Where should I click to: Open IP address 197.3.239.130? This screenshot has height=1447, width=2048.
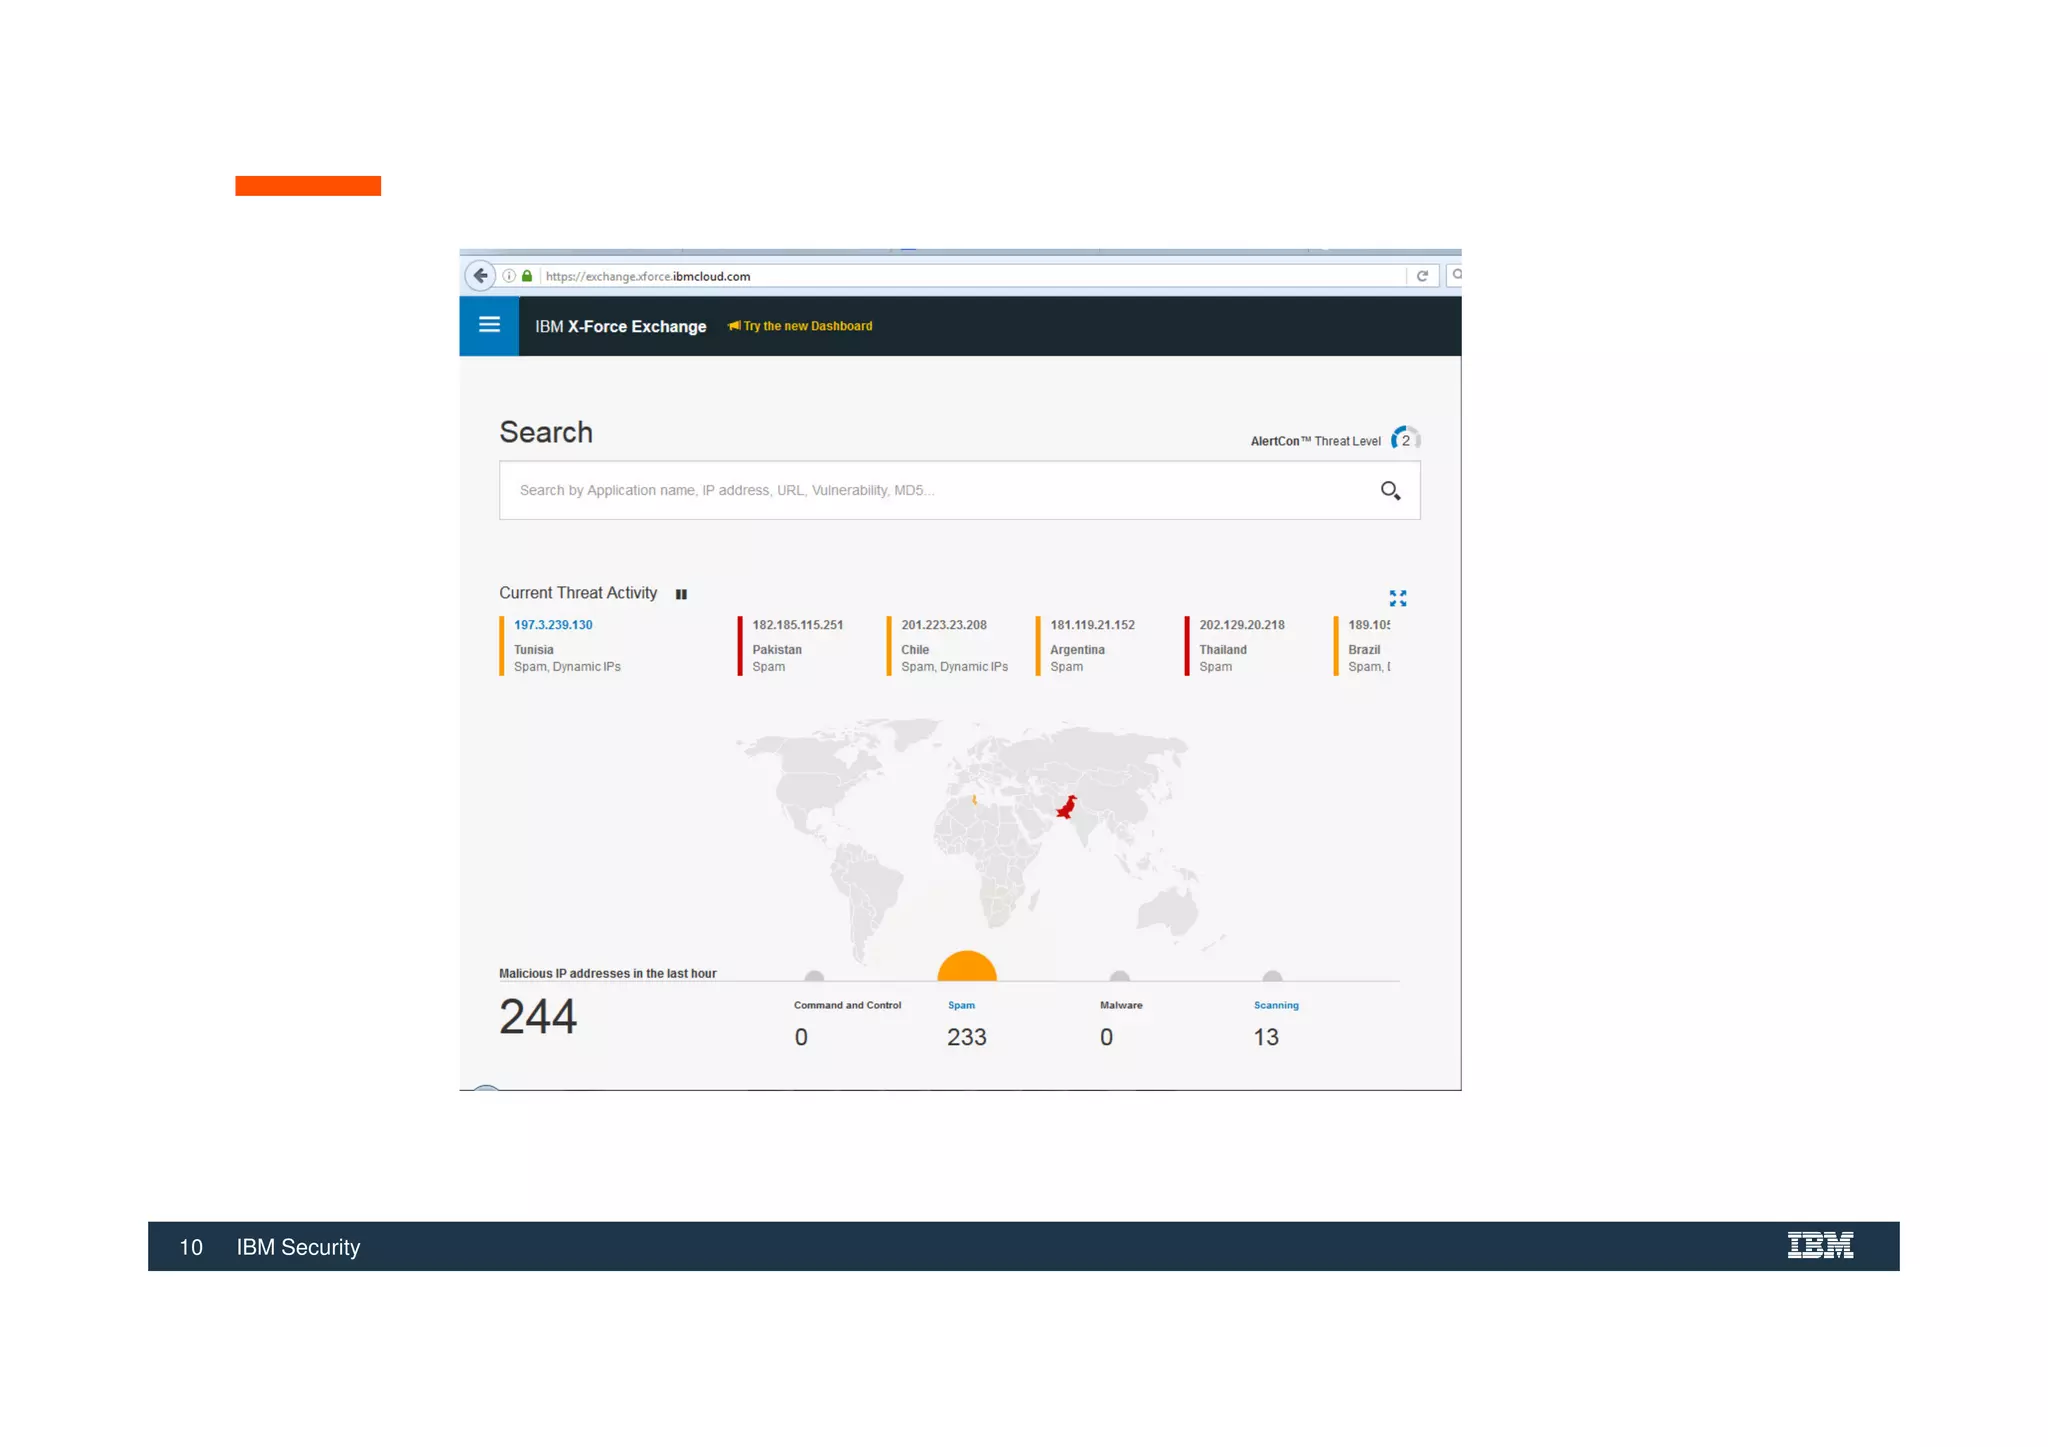553,625
